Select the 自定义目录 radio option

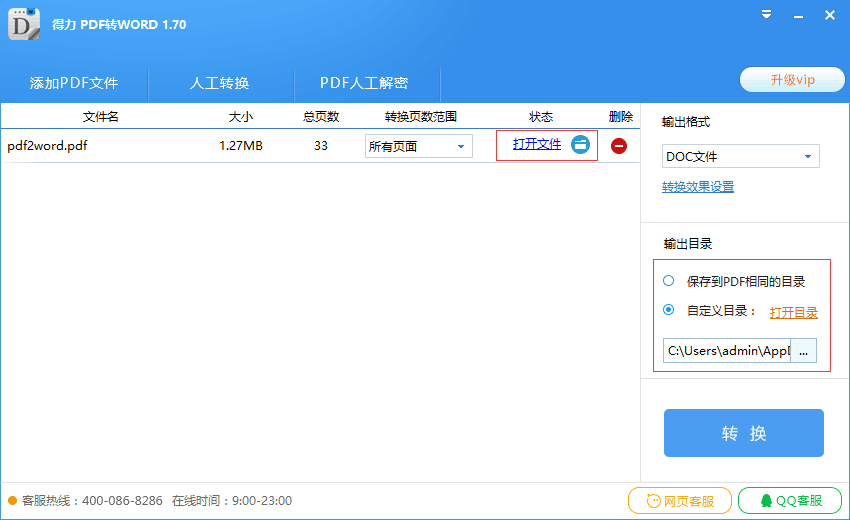669,310
